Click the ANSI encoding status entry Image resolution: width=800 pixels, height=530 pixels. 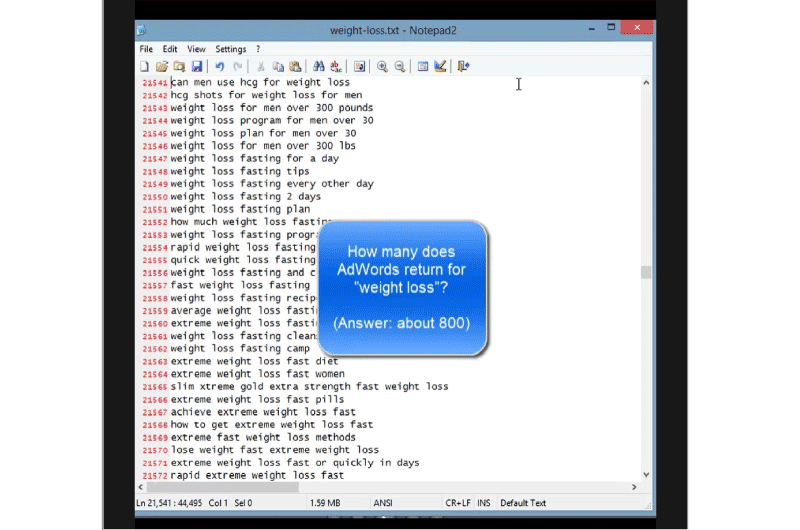click(x=383, y=503)
